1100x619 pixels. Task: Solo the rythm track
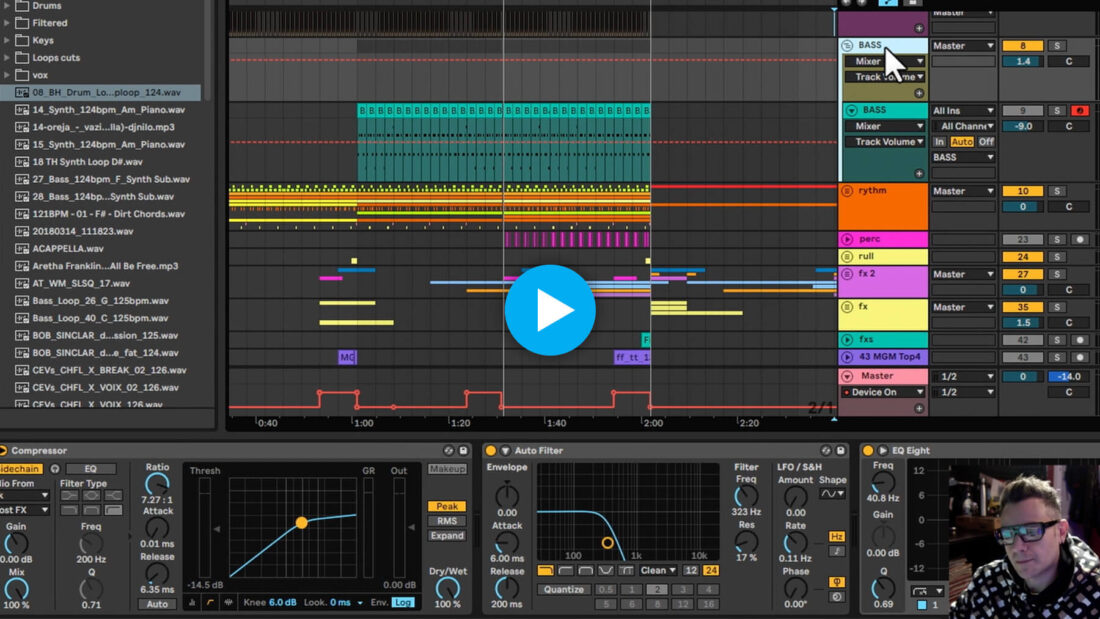(1057, 191)
